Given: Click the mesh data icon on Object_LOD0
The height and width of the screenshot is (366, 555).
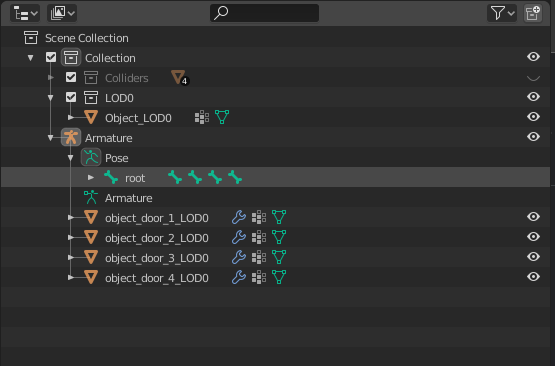Looking at the screenshot, I should coord(222,117).
